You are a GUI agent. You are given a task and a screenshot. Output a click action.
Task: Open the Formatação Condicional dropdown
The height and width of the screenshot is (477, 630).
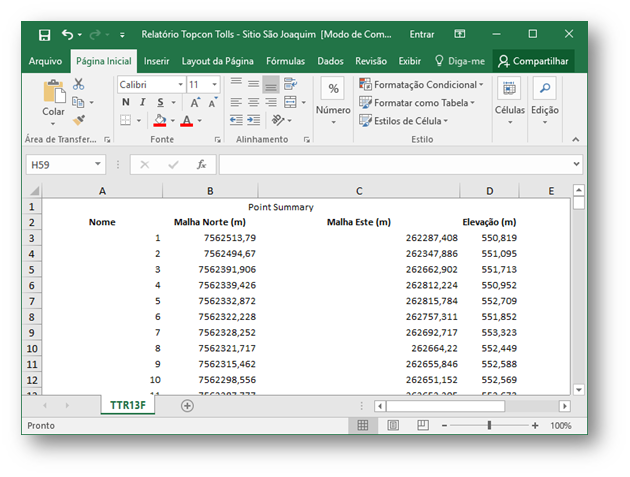pyautogui.click(x=420, y=85)
